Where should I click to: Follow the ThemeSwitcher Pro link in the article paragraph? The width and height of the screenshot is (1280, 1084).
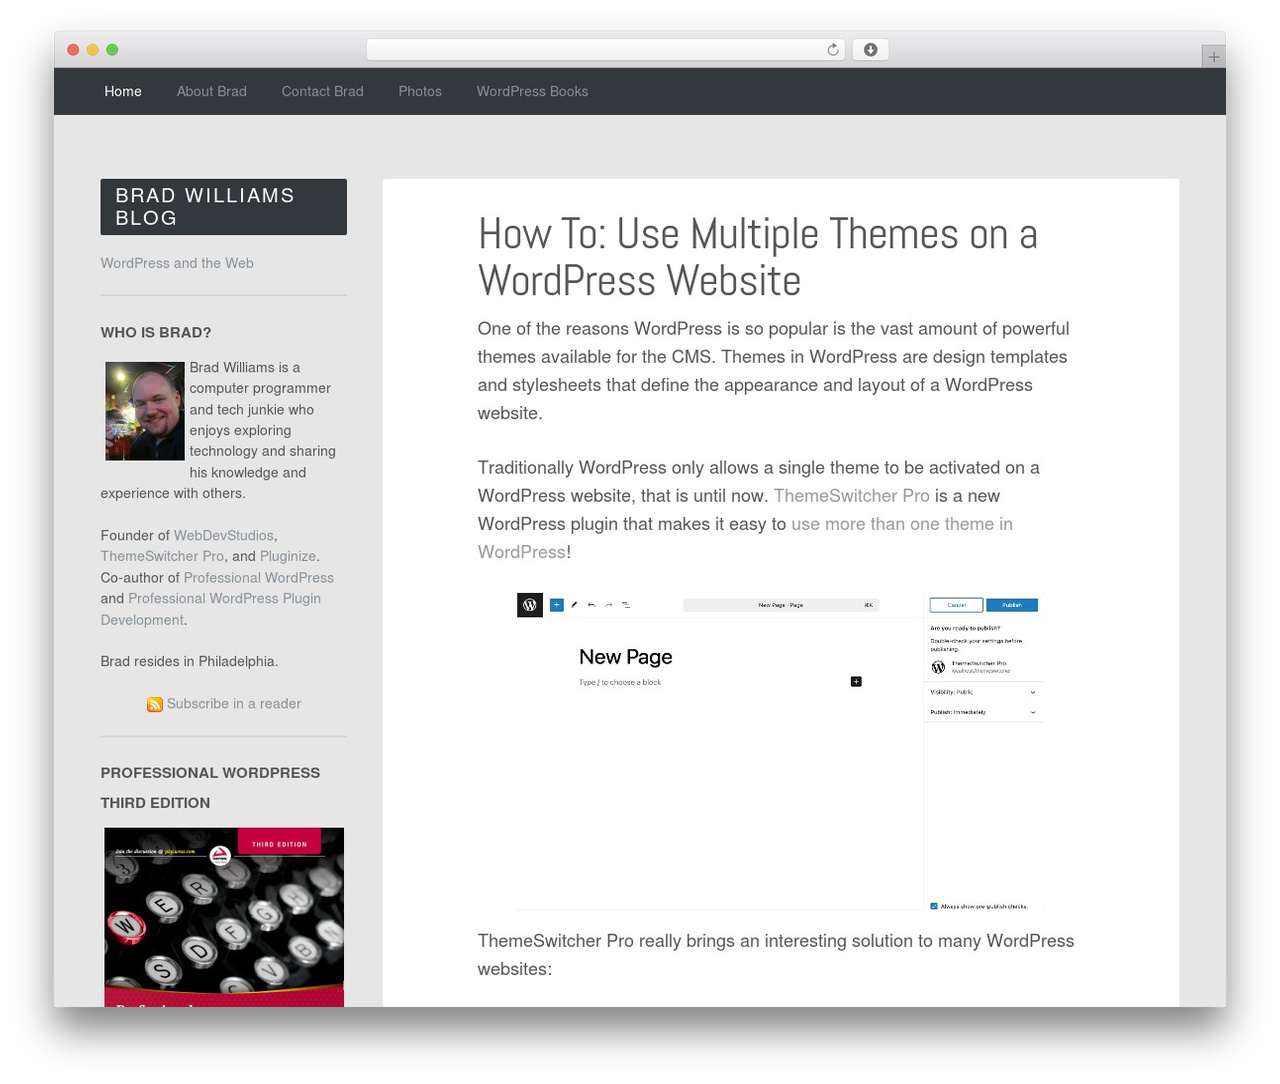(x=852, y=496)
